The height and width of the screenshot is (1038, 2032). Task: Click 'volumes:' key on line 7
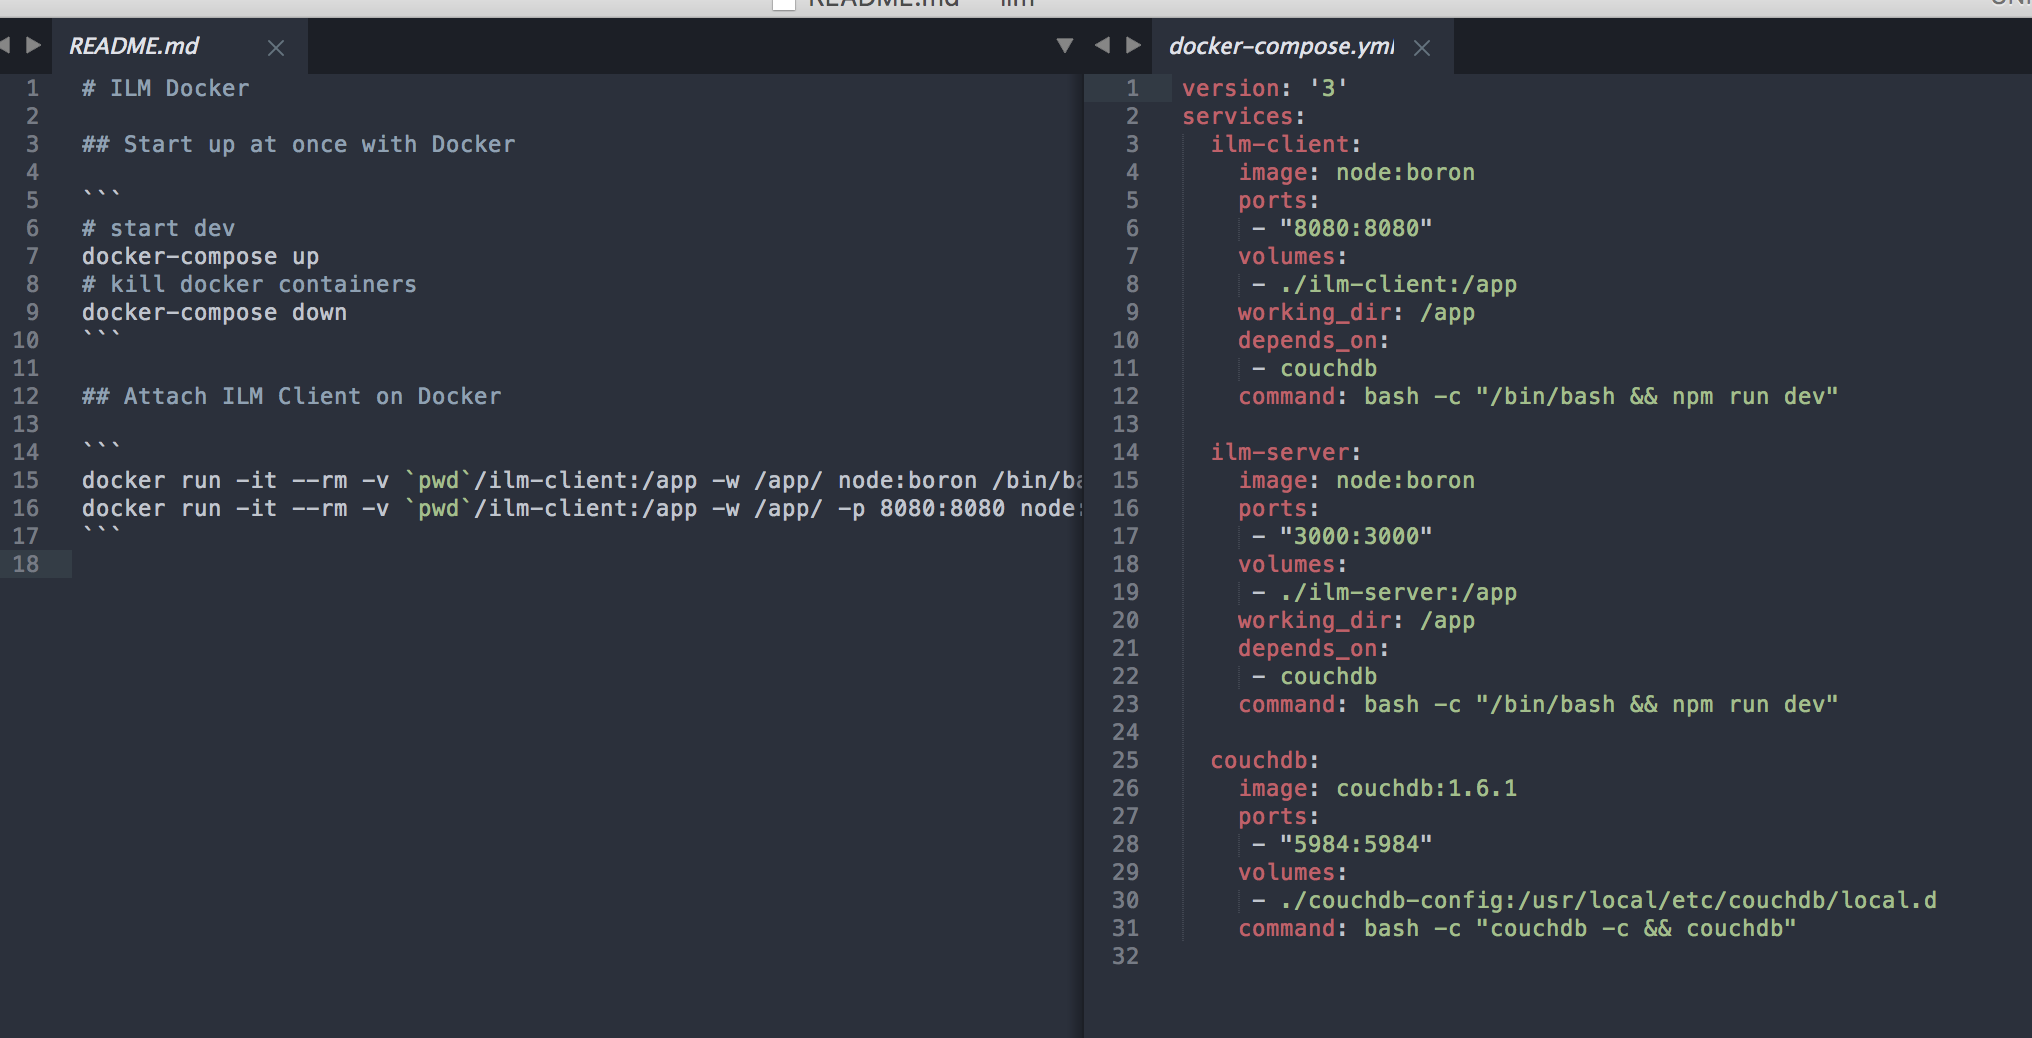1292,256
